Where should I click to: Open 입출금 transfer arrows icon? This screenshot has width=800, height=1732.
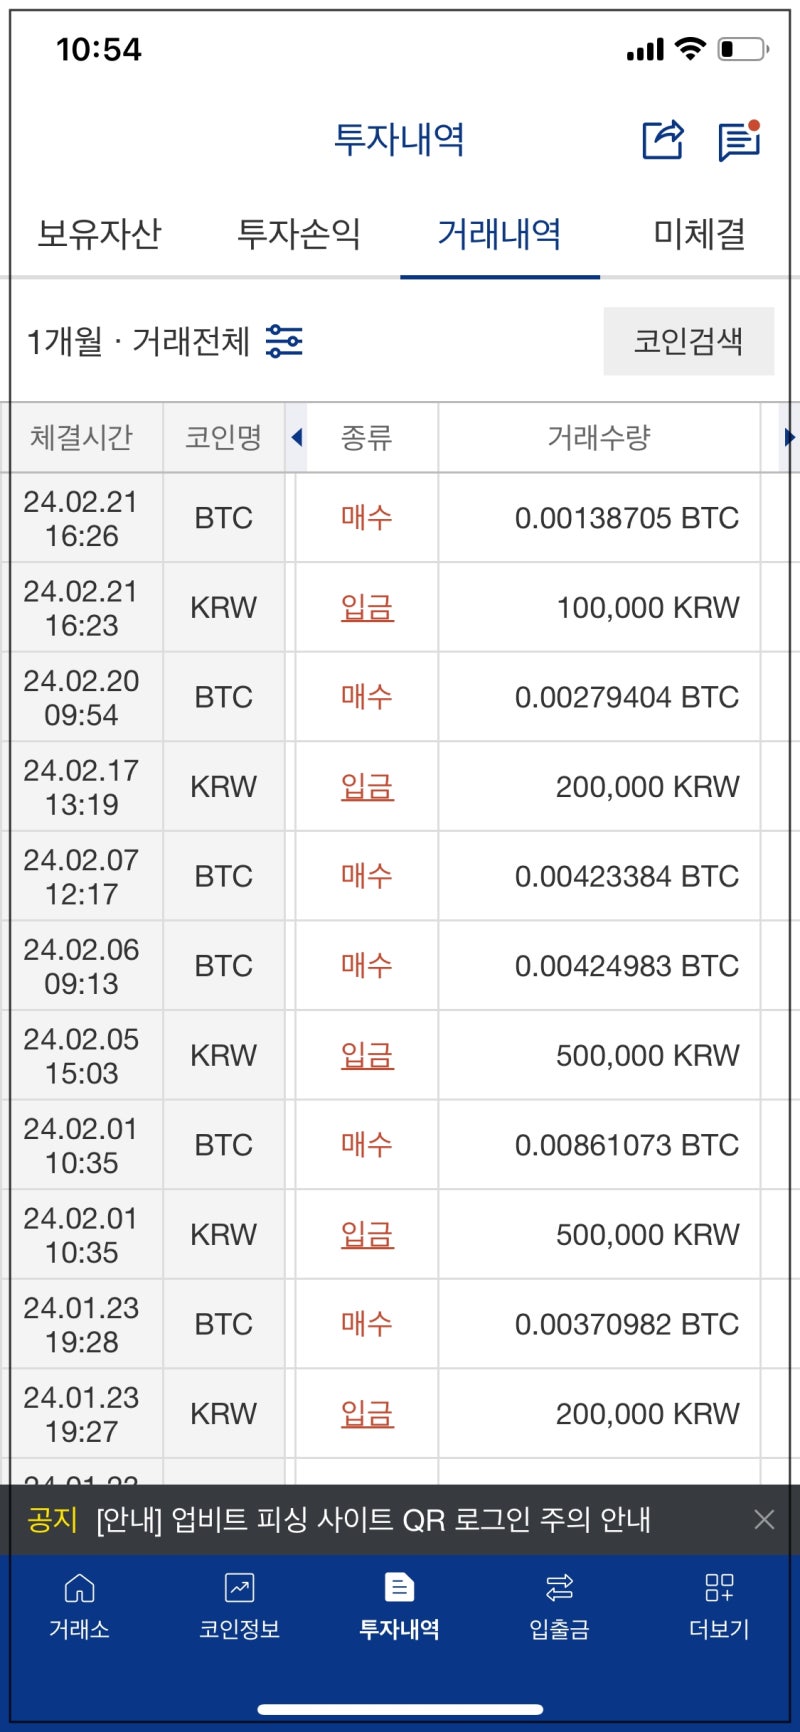559,1588
